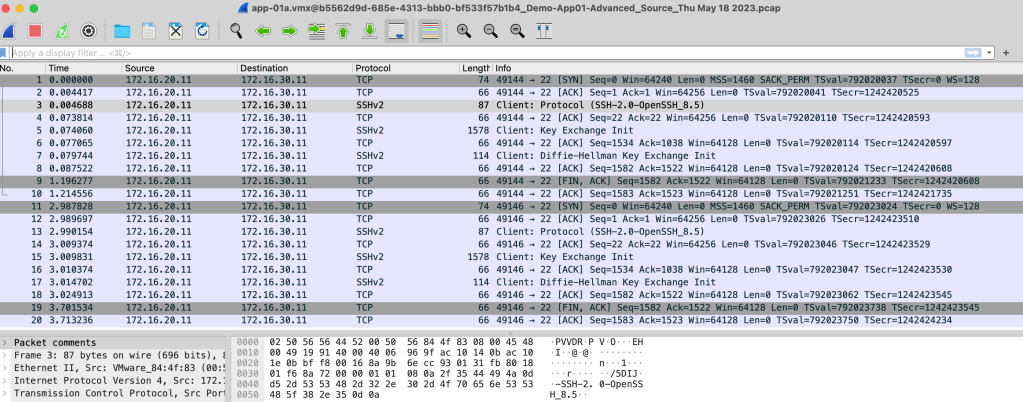
Task: Restart the current capture
Action: [x=61, y=31]
